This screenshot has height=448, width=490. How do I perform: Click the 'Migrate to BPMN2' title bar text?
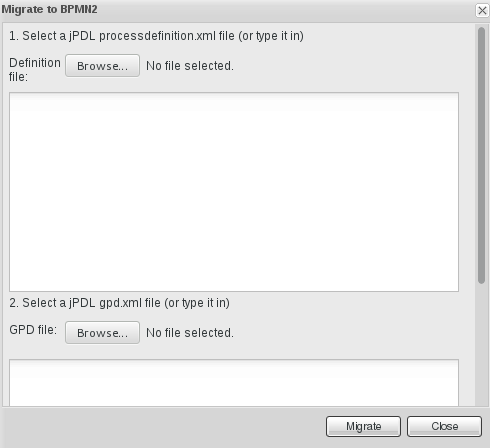tap(50, 9)
